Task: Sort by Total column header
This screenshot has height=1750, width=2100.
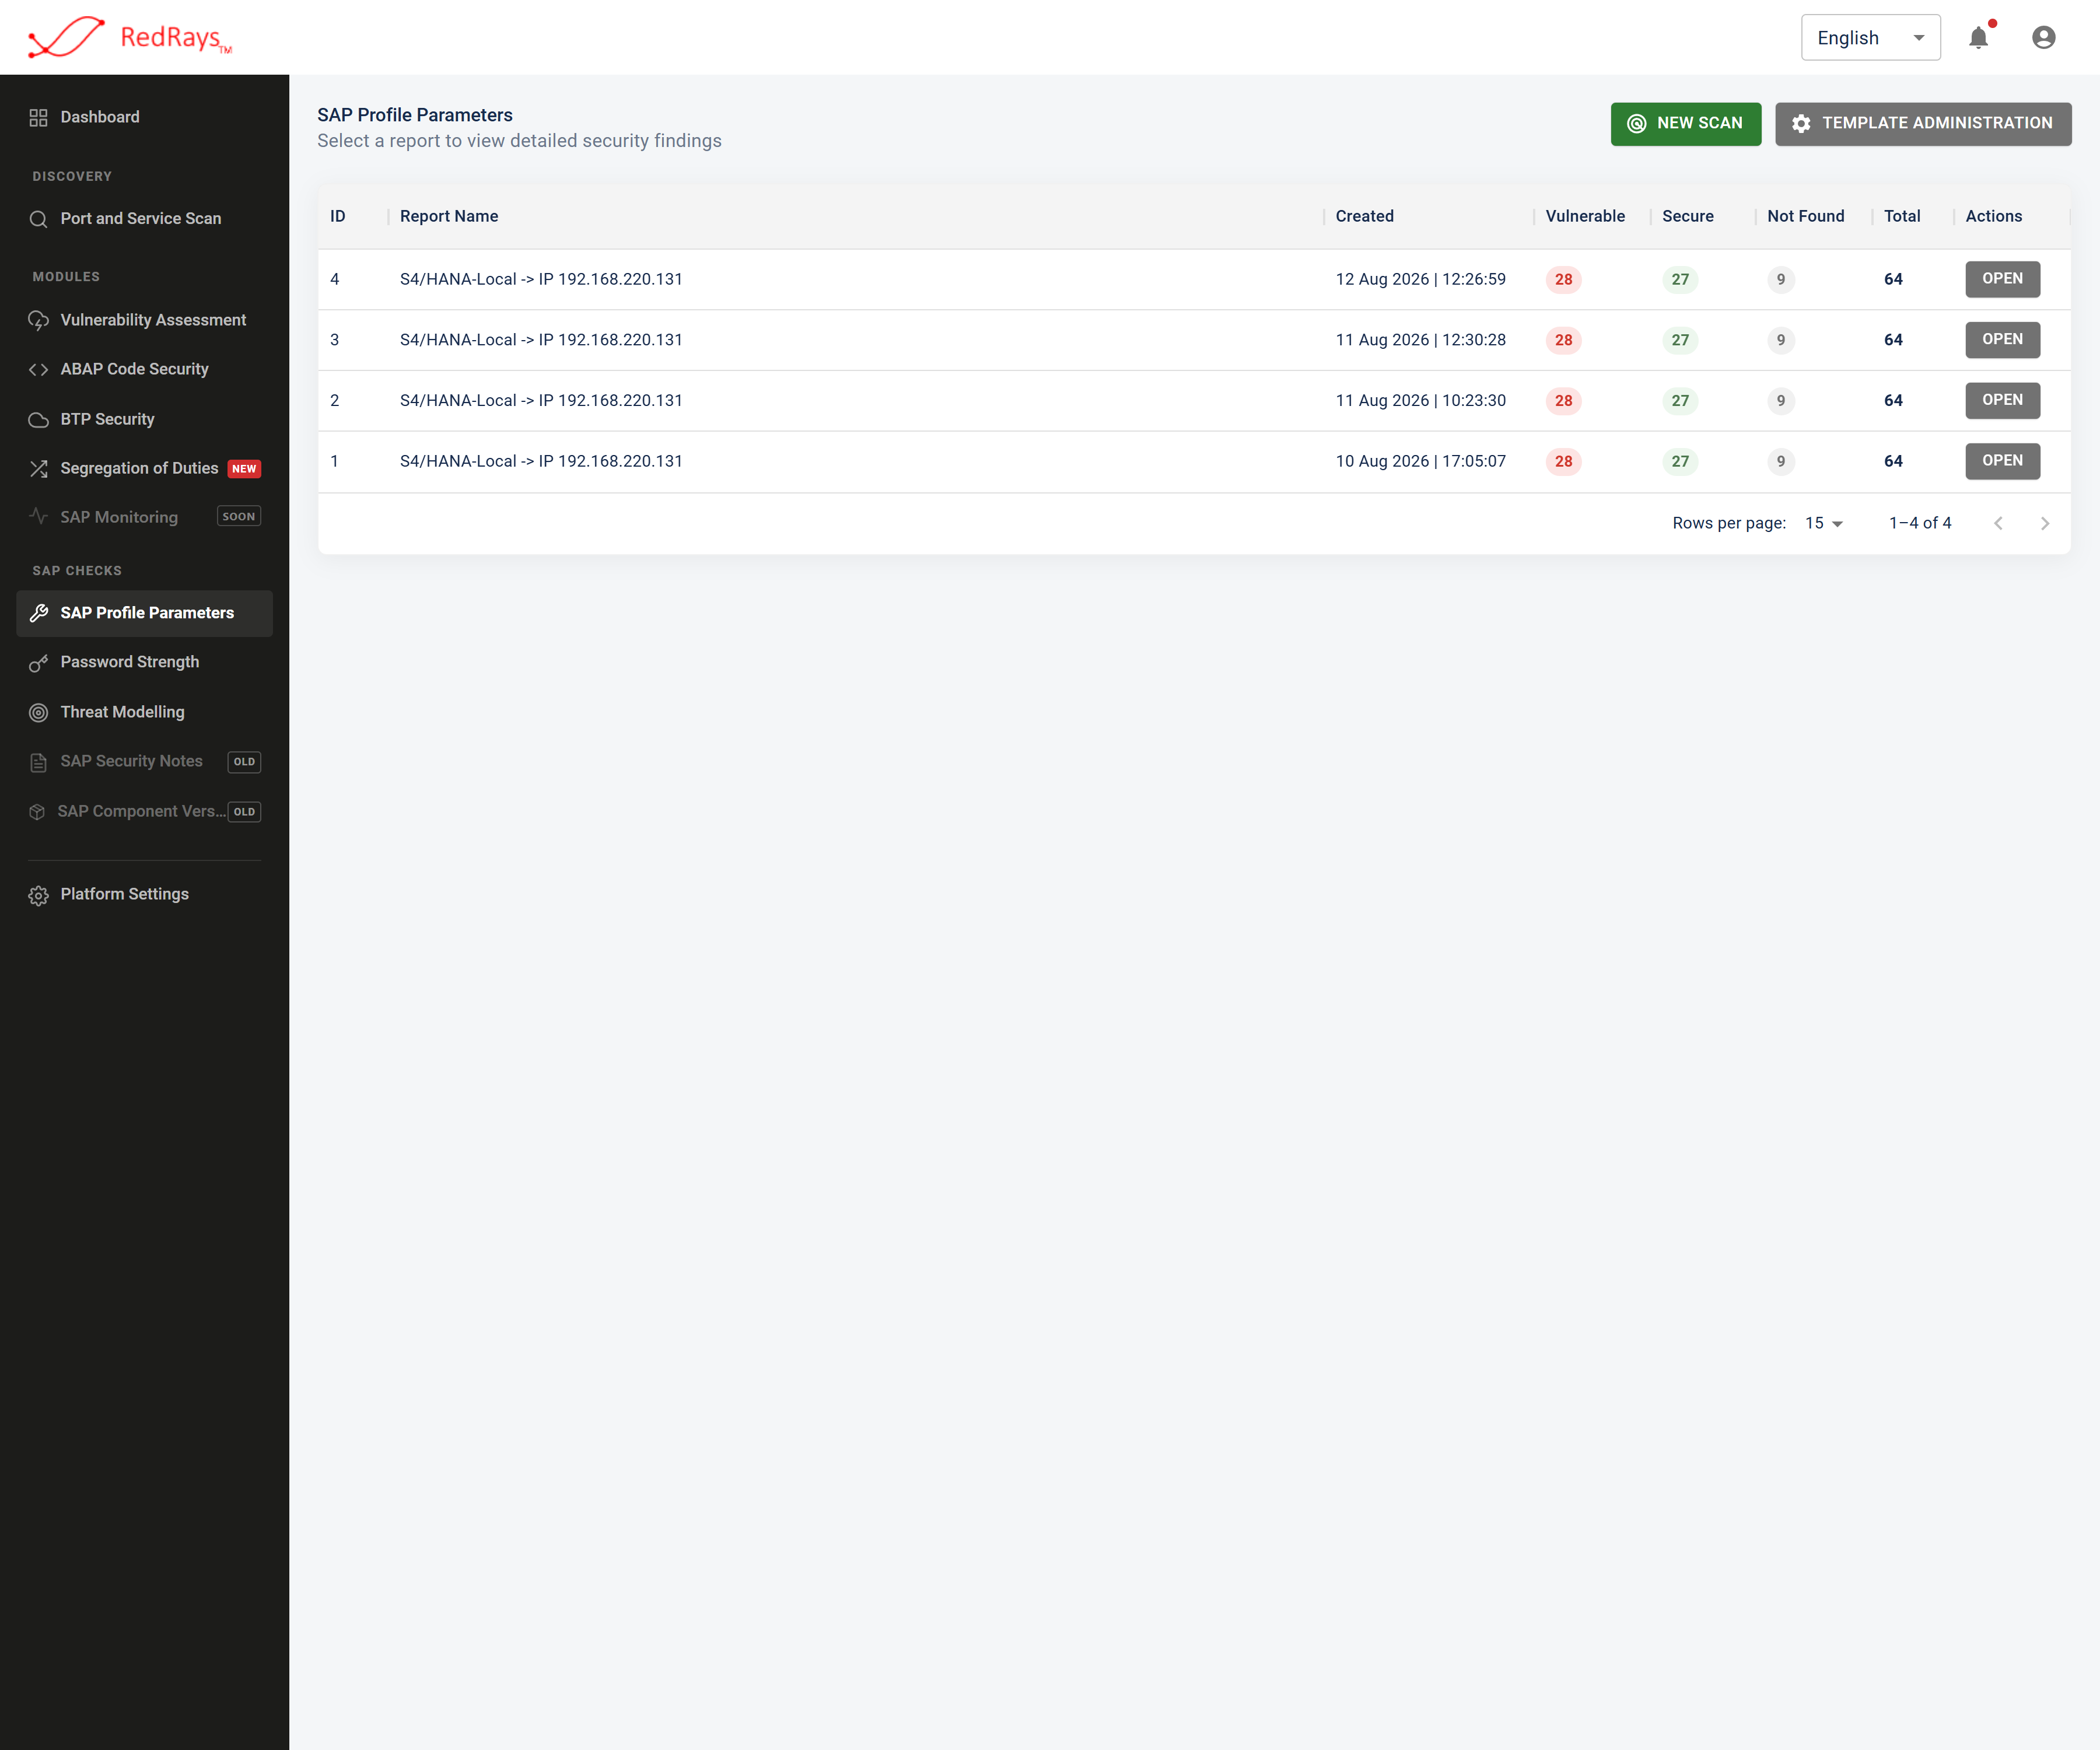Action: coord(1901,216)
